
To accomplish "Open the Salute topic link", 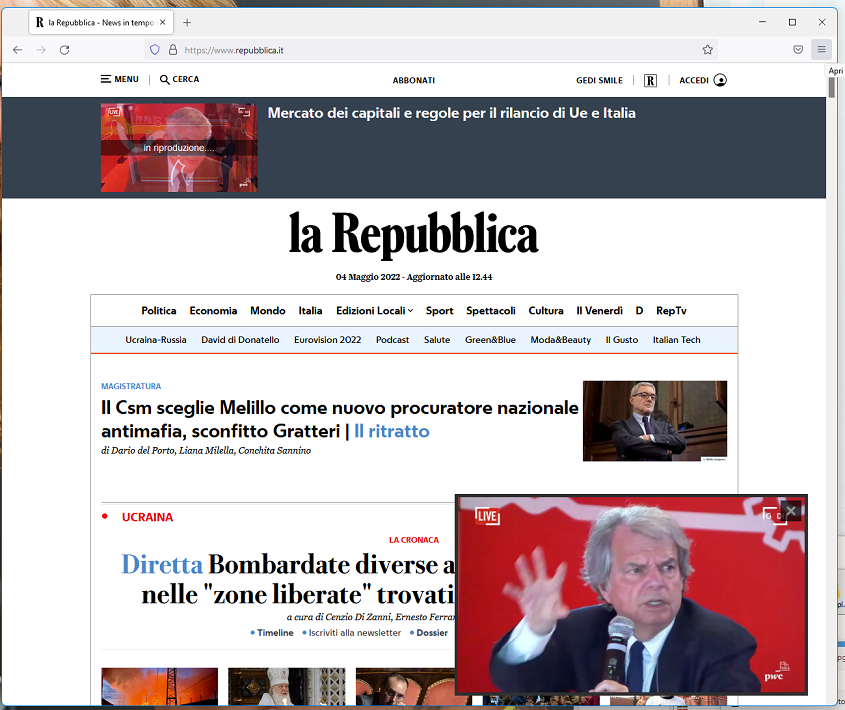I will click(x=437, y=340).
